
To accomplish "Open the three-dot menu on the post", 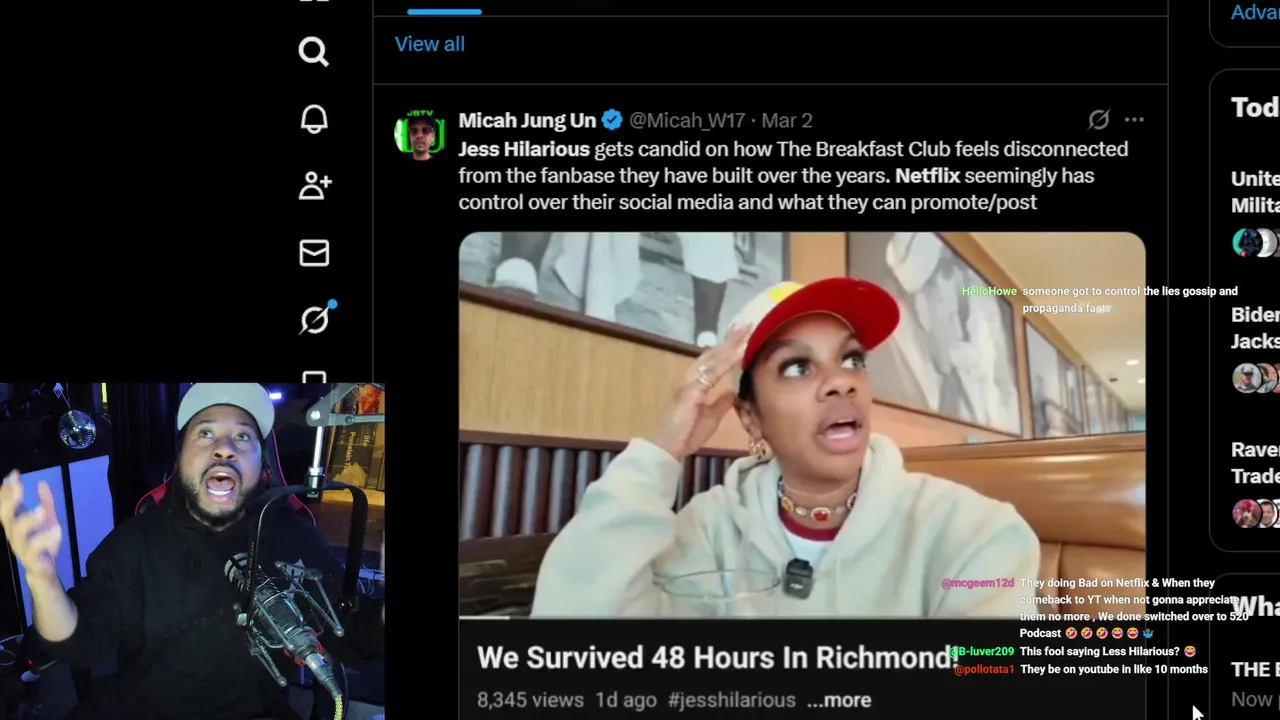I will tap(1134, 120).
